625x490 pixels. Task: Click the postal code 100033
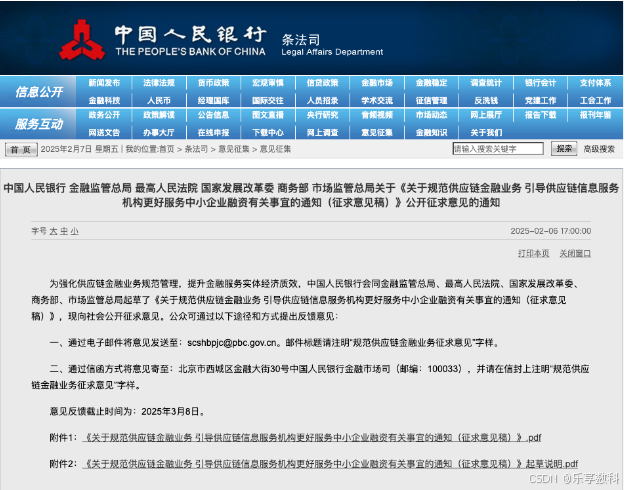[444, 369]
